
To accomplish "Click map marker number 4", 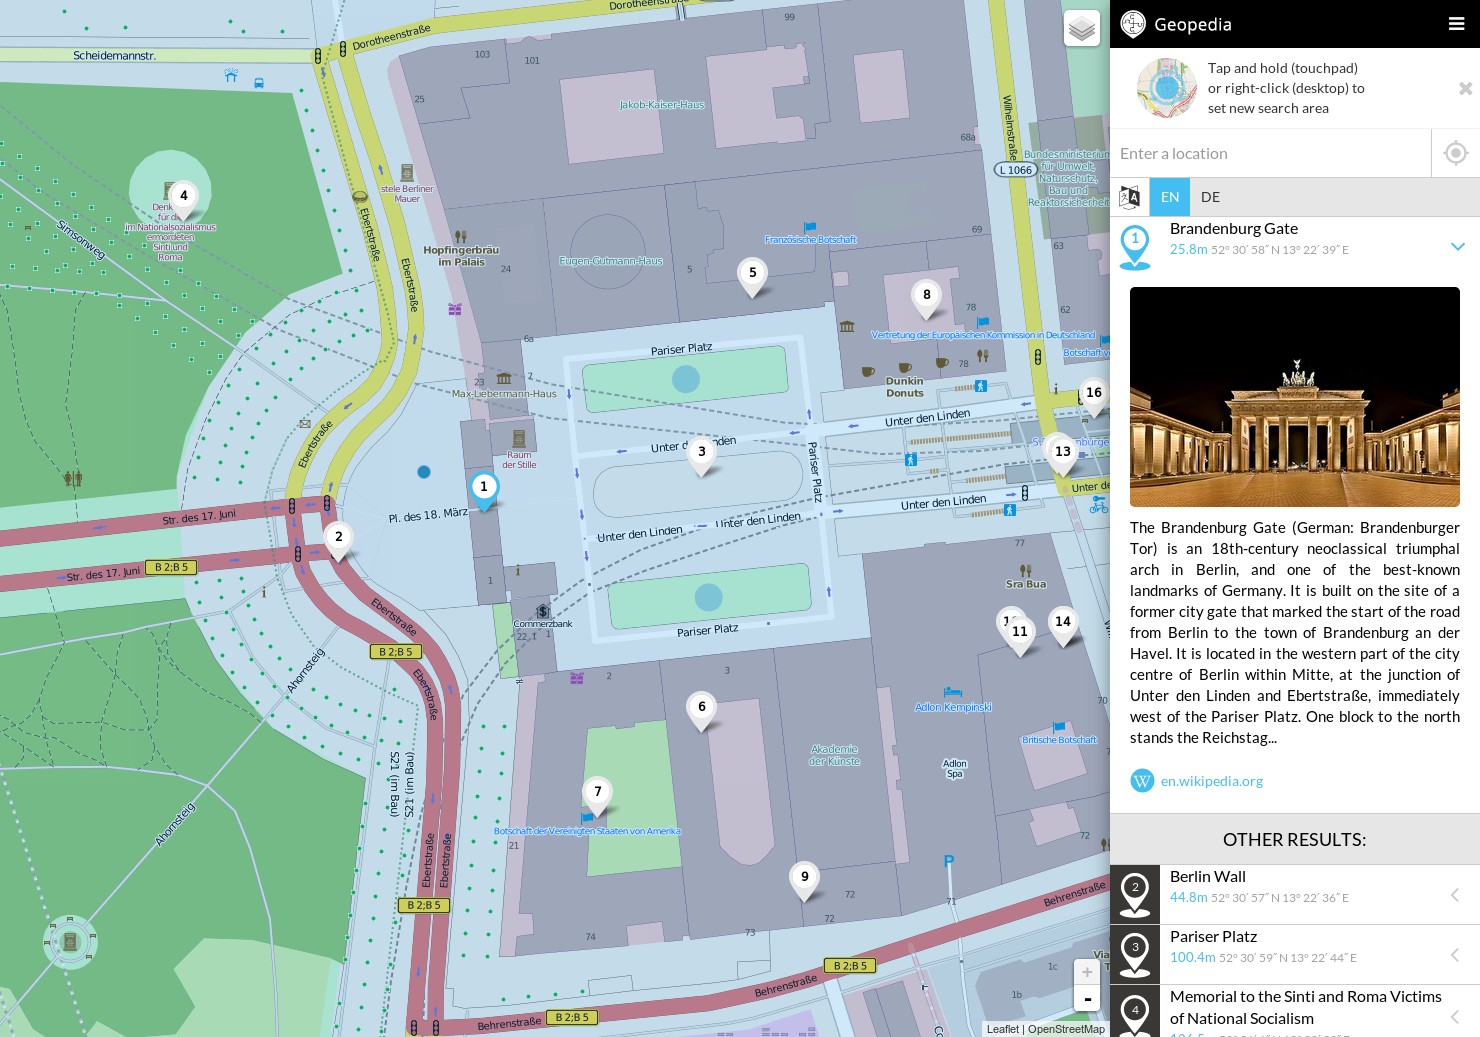I will 184,199.
